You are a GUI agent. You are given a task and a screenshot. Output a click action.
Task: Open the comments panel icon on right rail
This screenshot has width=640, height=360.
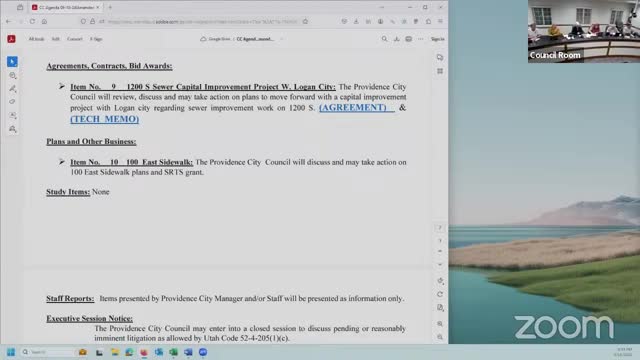(x=440, y=58)
